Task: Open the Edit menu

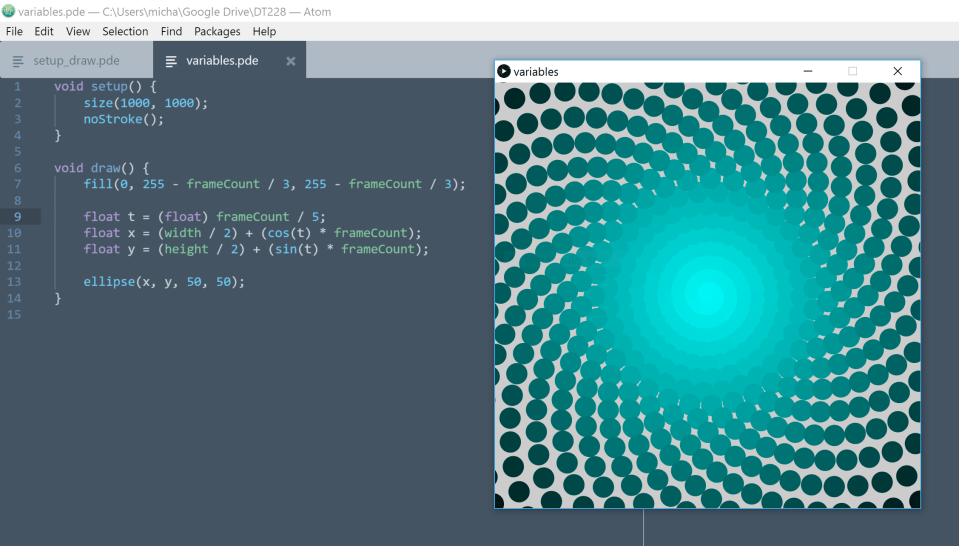Action: 44,31
